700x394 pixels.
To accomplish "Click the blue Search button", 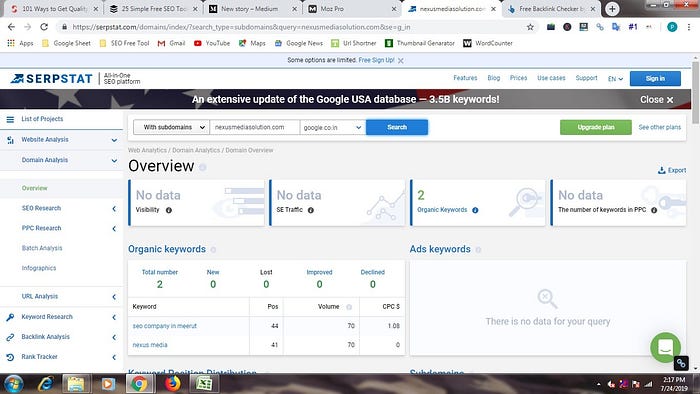I will pyautogui.click(x=397, y=127).
